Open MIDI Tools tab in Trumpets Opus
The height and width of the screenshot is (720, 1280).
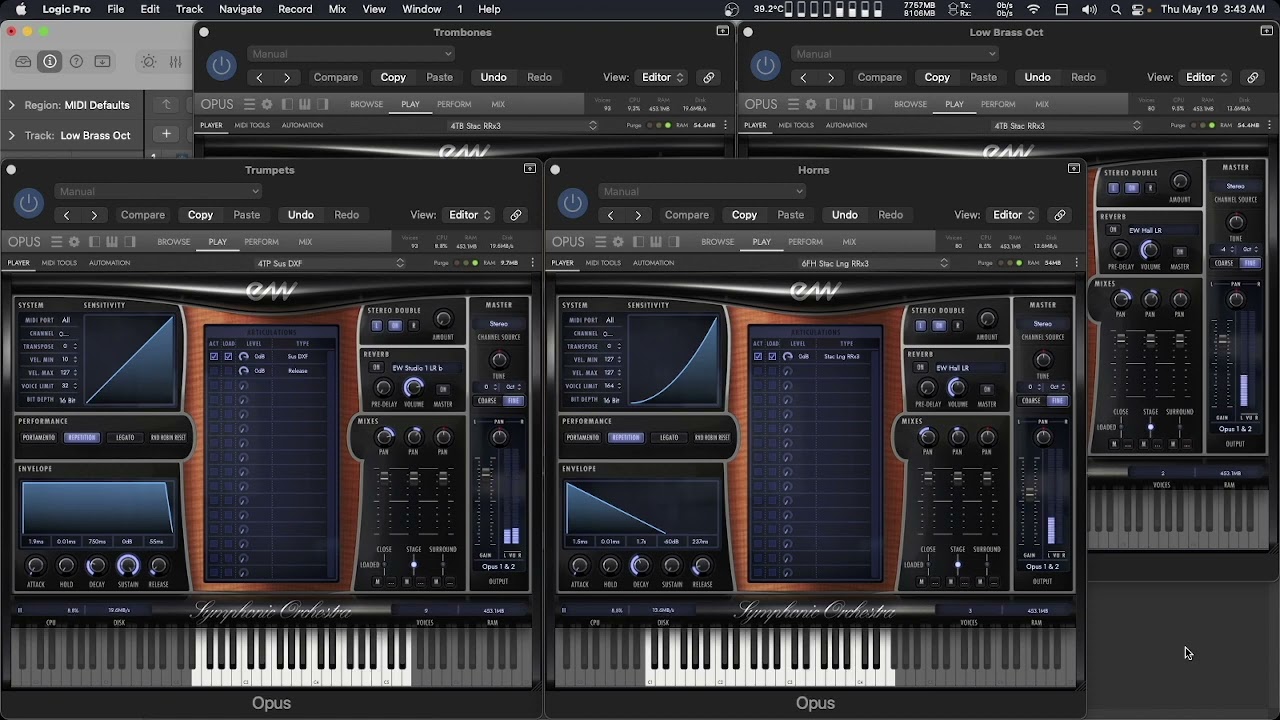59,263
